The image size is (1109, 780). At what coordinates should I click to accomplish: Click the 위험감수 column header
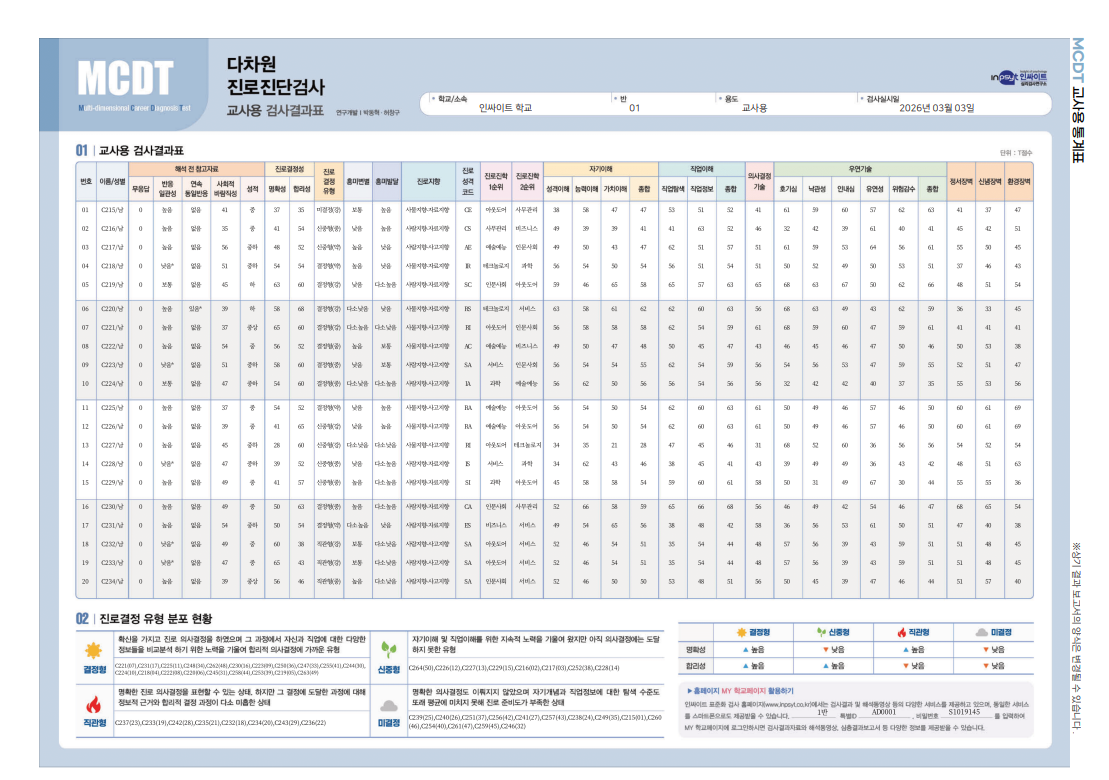click(902, 189)
